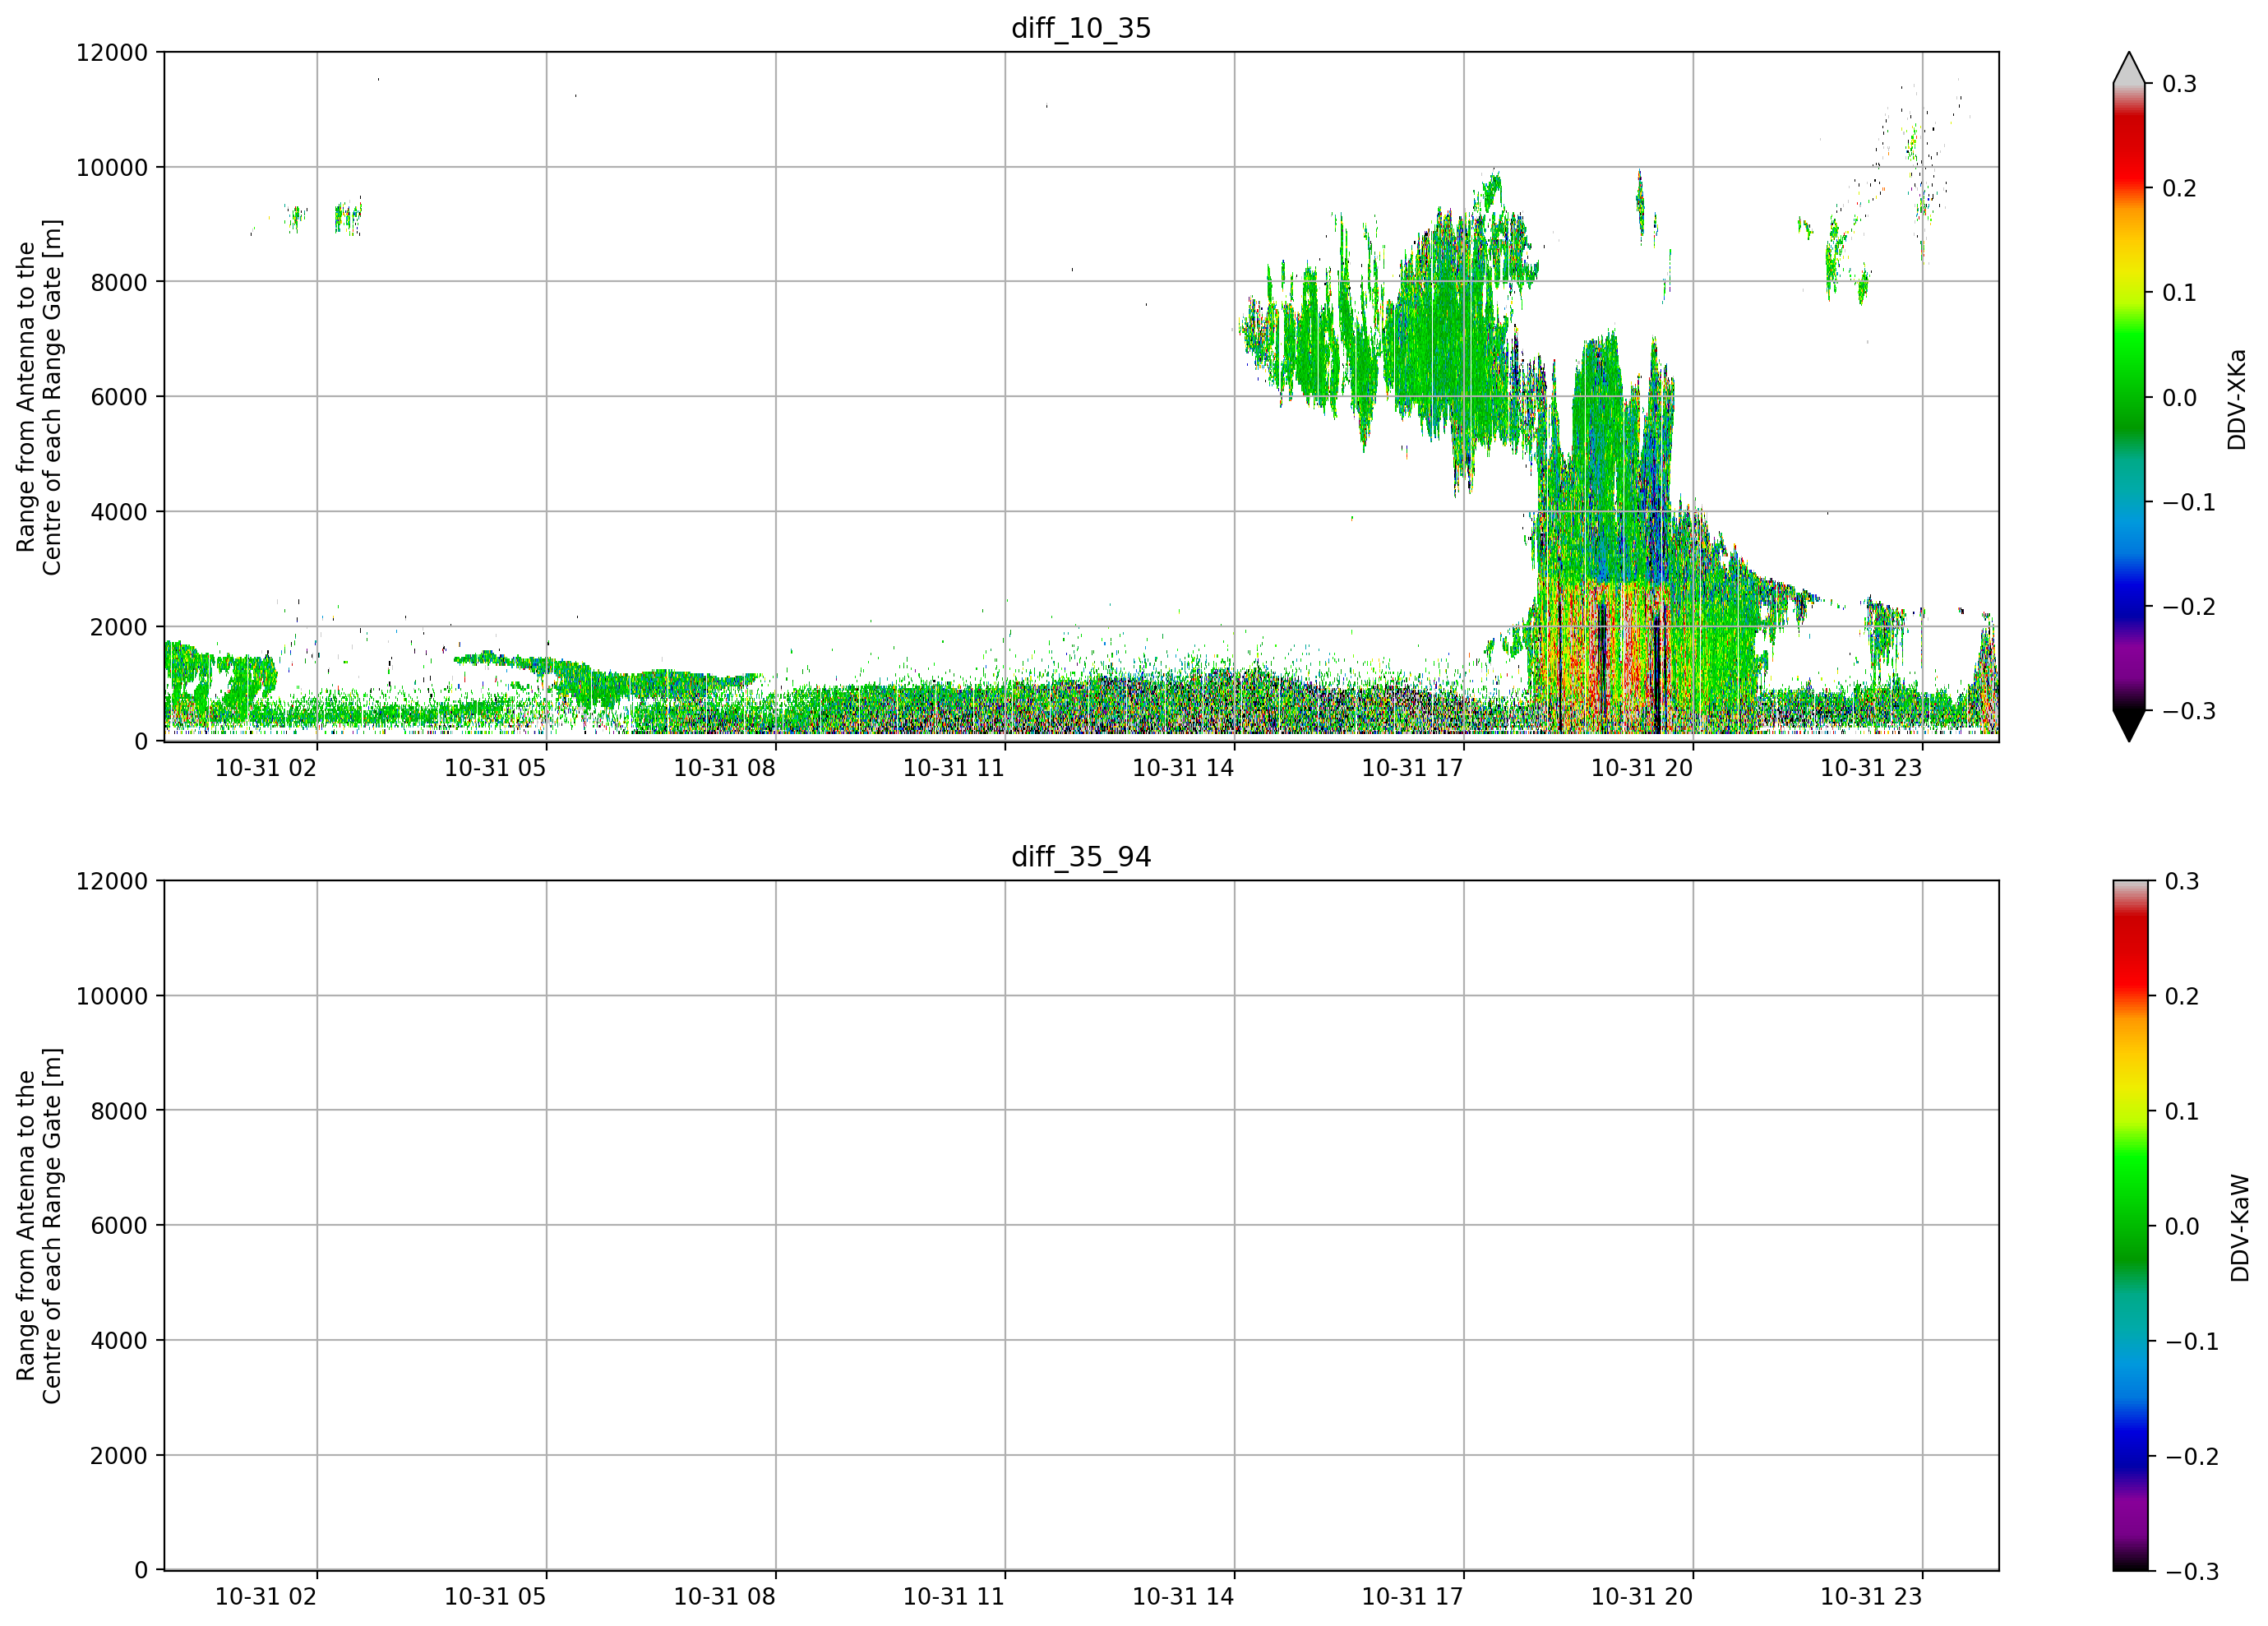This screenshot has width=2268, height=1626.
Task: Click the y-axis range label of diff_10_35 plot
Action: 39,397
